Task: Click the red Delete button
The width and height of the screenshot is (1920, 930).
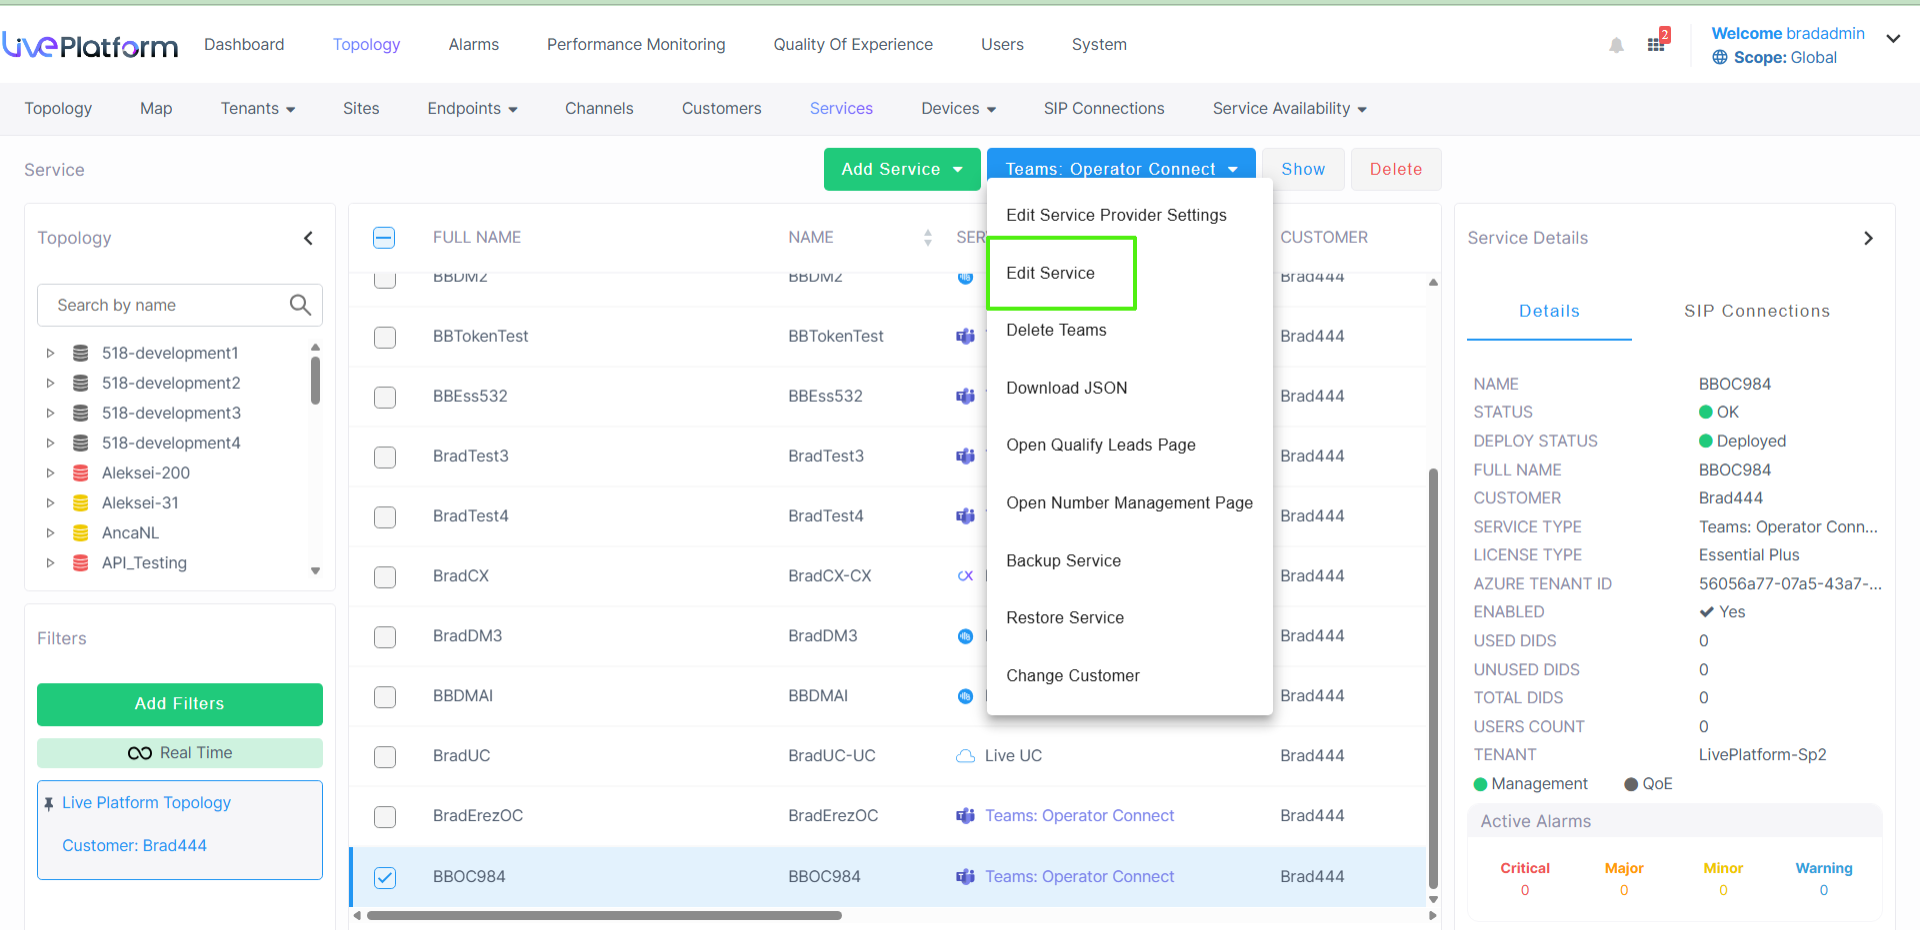Action: [x=1395, y=170]
